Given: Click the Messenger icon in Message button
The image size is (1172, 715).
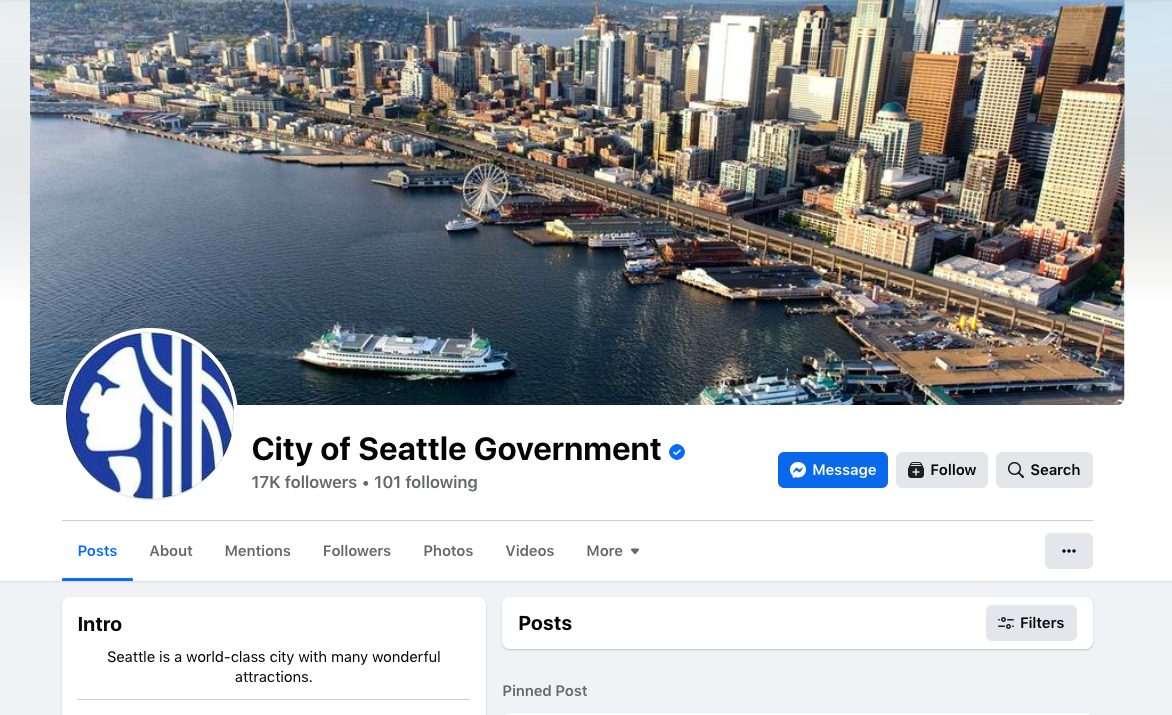Looking at the screenshot, I should pos(798,470).
